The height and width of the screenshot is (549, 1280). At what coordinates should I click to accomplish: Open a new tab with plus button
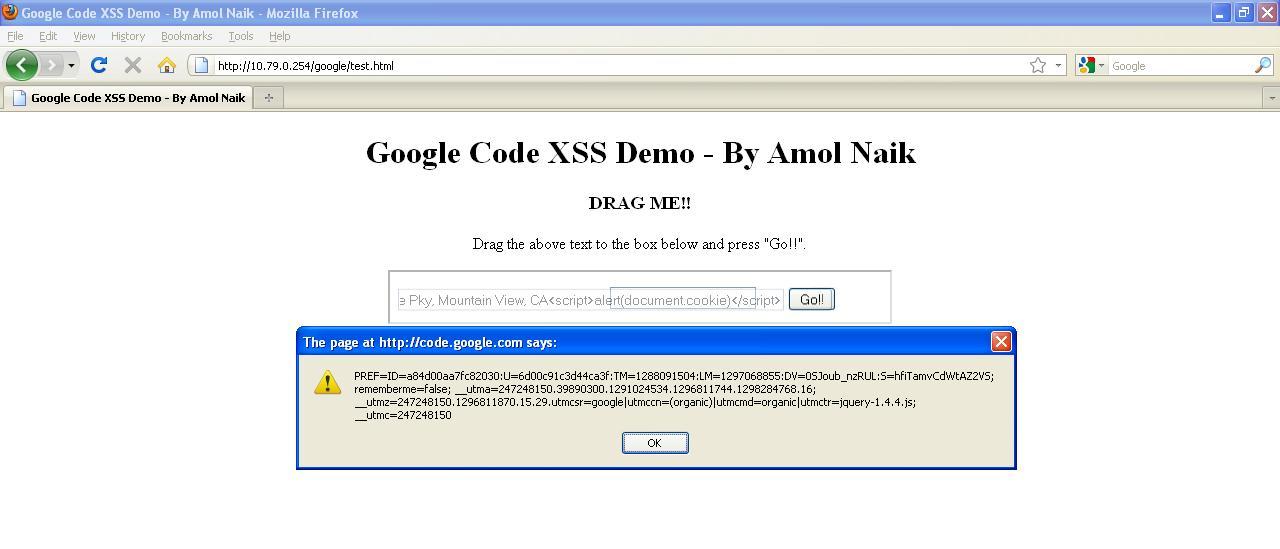pos(268,97)
